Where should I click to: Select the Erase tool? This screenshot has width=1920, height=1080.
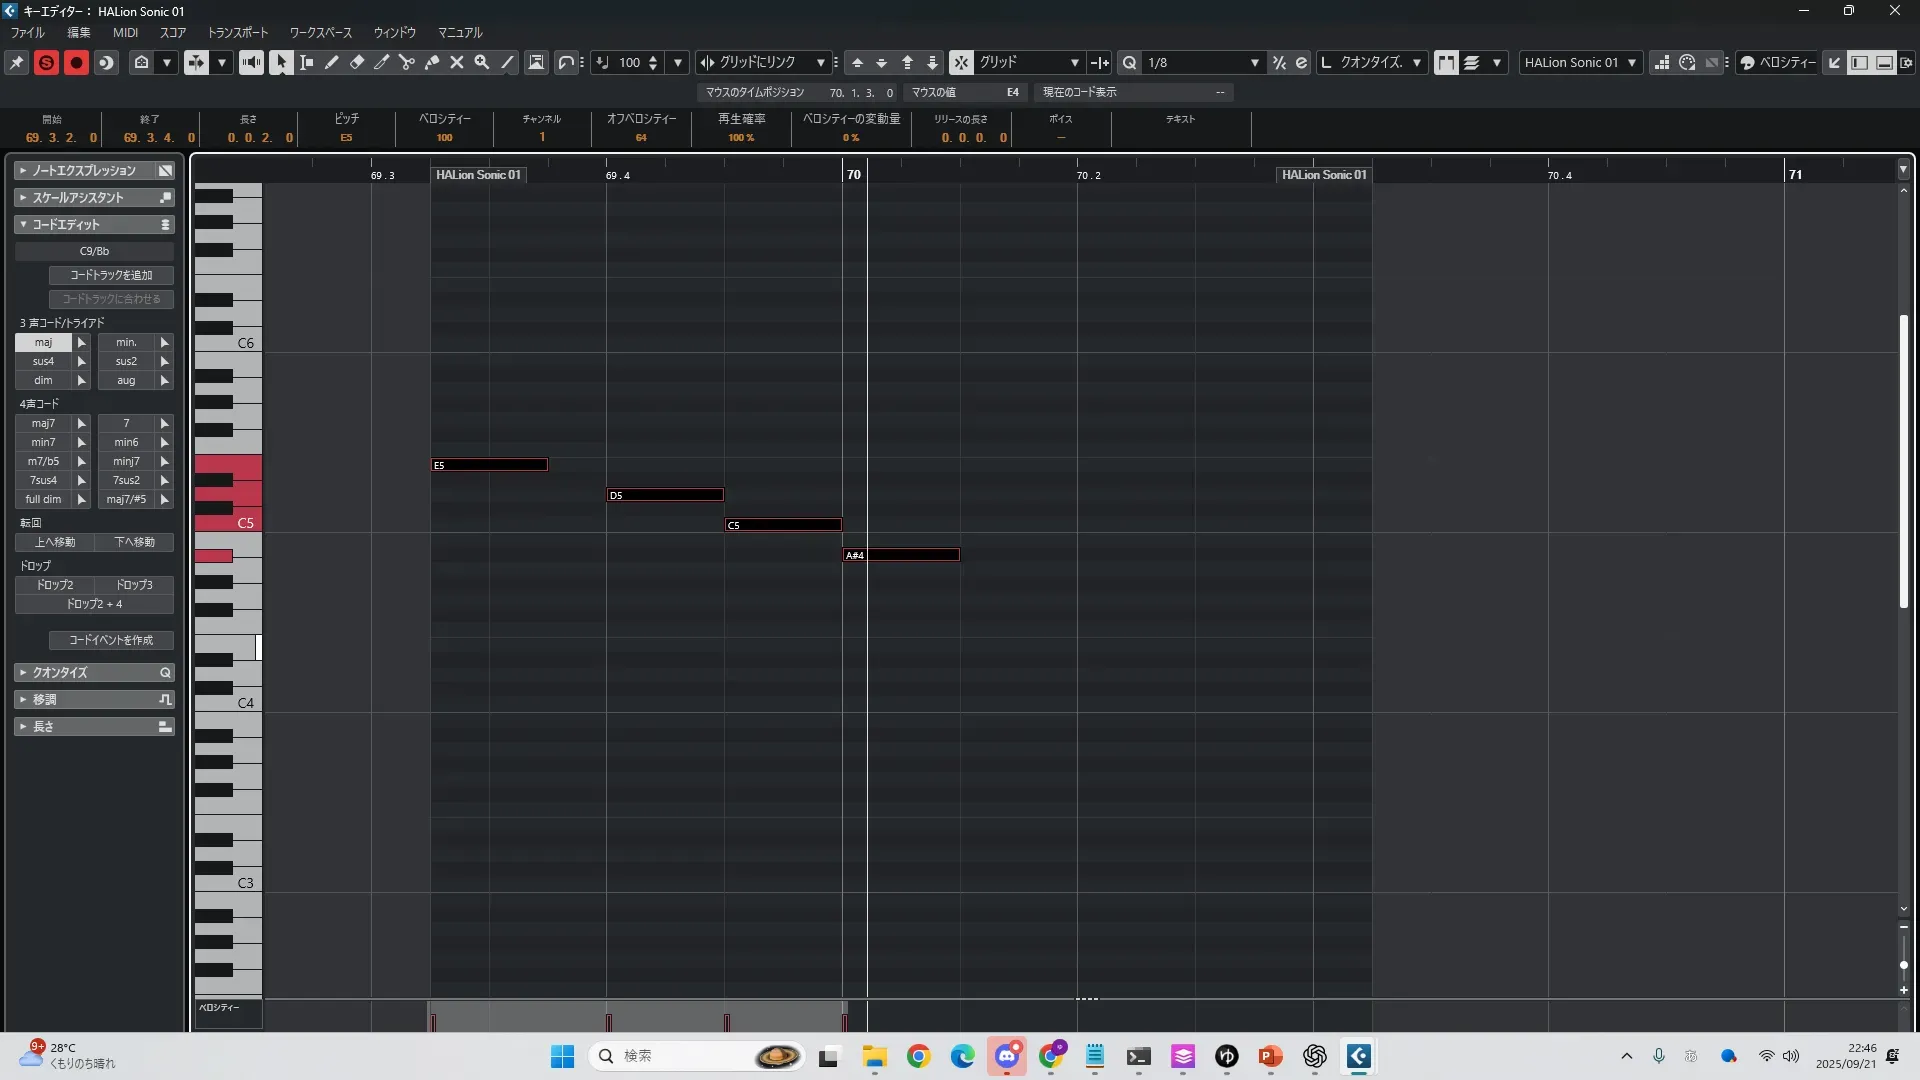357,62
